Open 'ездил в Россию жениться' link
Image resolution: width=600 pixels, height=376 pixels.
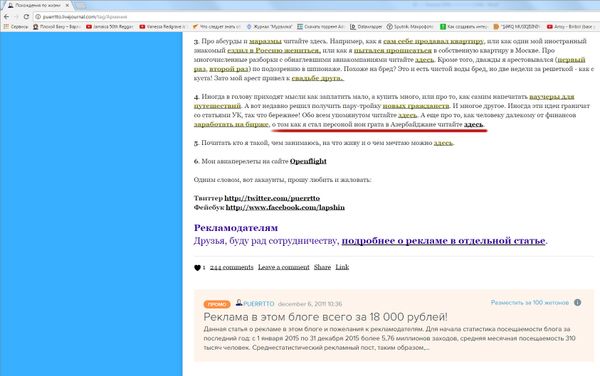274,50
